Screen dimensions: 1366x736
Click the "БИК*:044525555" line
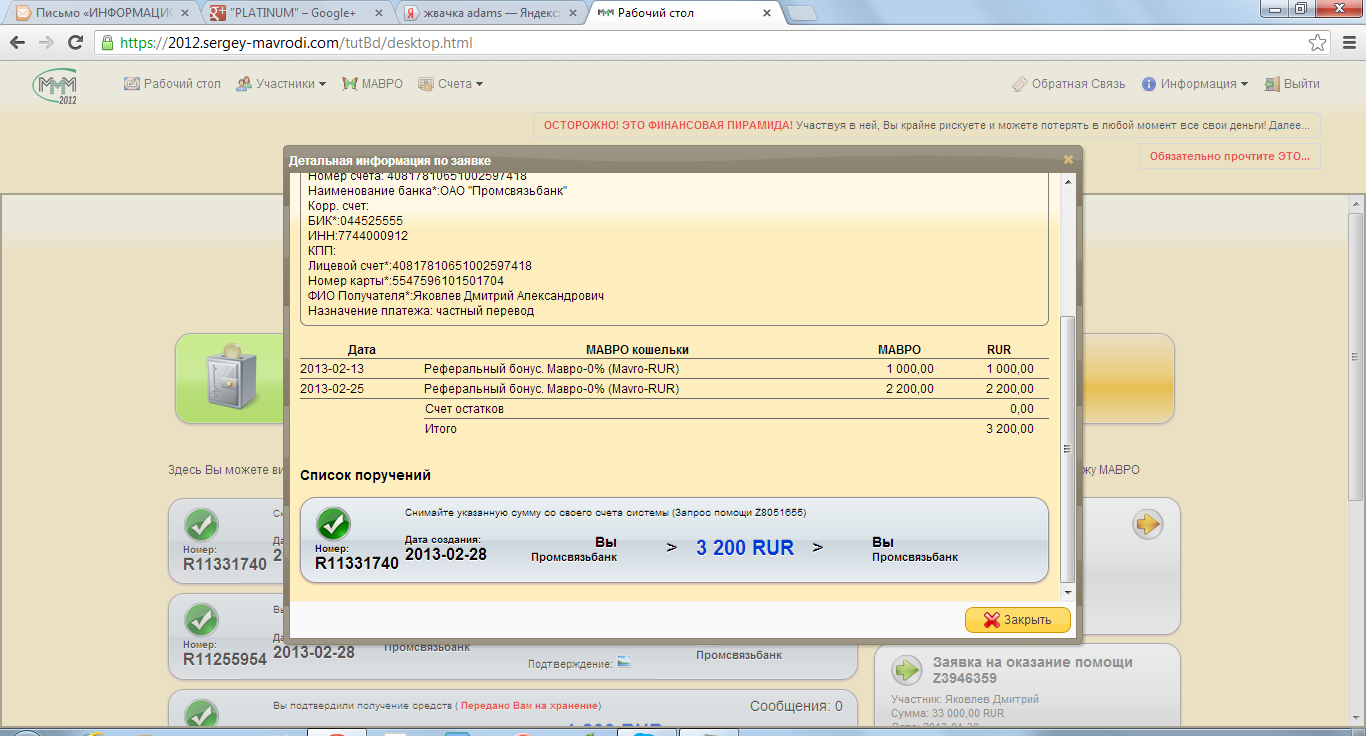[355, 221]
